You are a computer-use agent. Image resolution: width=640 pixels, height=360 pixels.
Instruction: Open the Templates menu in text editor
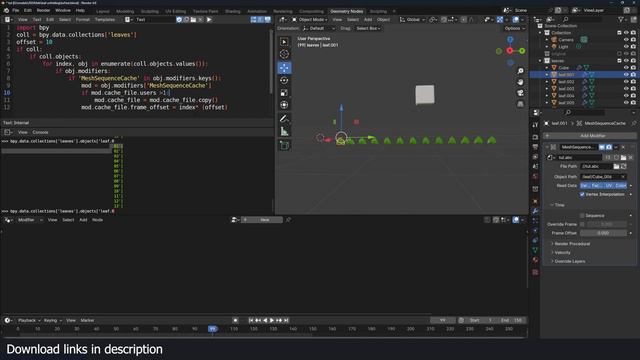pos(105,20)
